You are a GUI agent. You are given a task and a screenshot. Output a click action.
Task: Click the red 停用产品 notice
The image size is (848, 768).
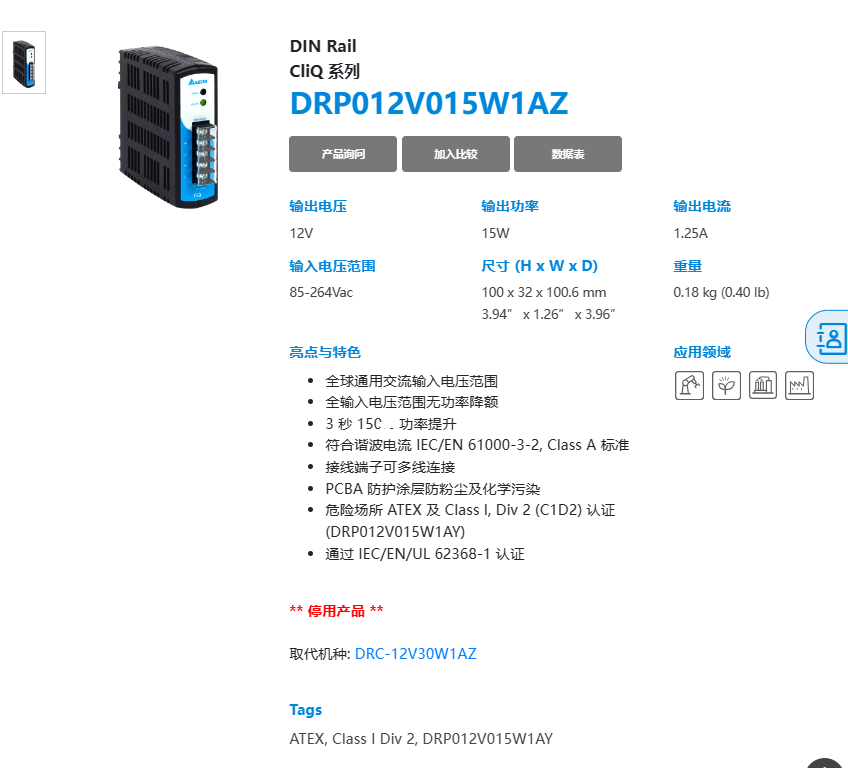click(x=336, y=611)
